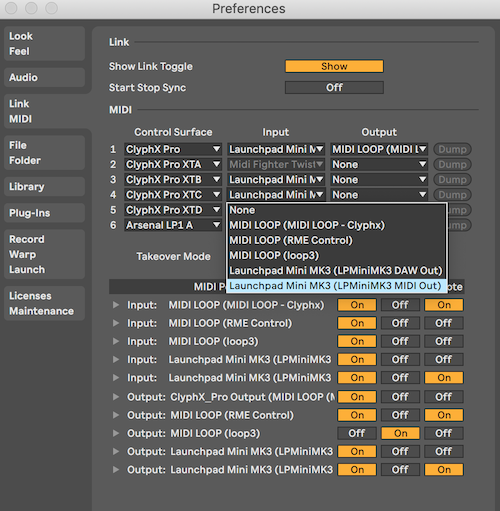The height and width of the screenshot is (511, 500).
Task: Click the Dump button for ClyphX Pro XTC
Action: tap(452, 195)
